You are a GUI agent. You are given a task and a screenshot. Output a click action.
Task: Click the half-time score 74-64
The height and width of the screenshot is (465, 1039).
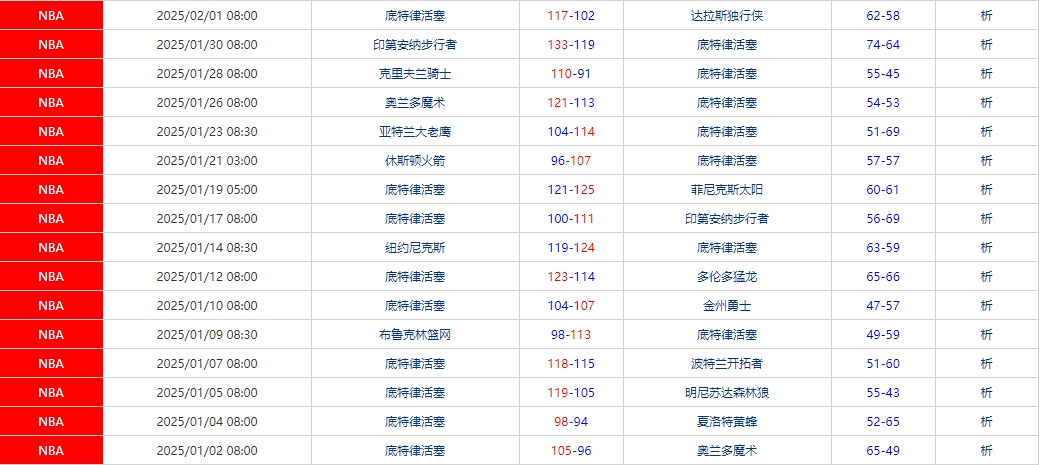coord(883,45)
